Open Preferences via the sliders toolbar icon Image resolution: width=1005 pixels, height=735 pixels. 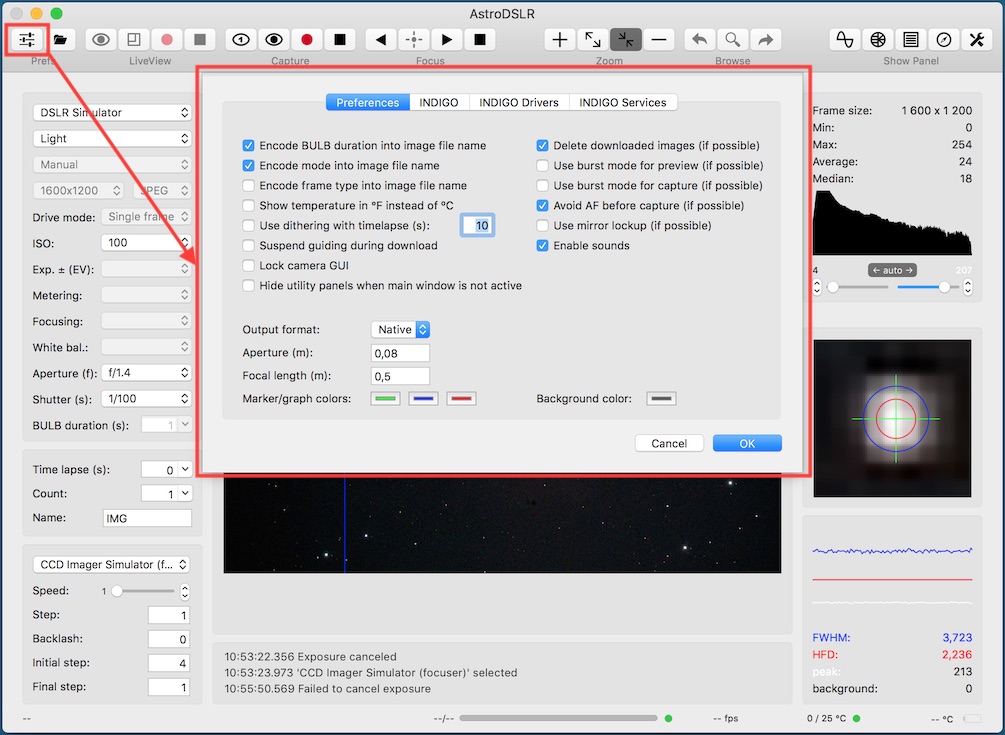[x=27, y=40]
